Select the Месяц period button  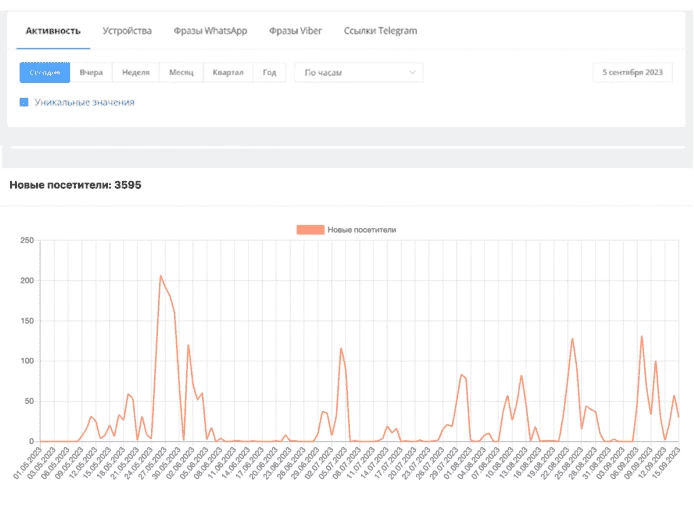click(x=181, y=73)
